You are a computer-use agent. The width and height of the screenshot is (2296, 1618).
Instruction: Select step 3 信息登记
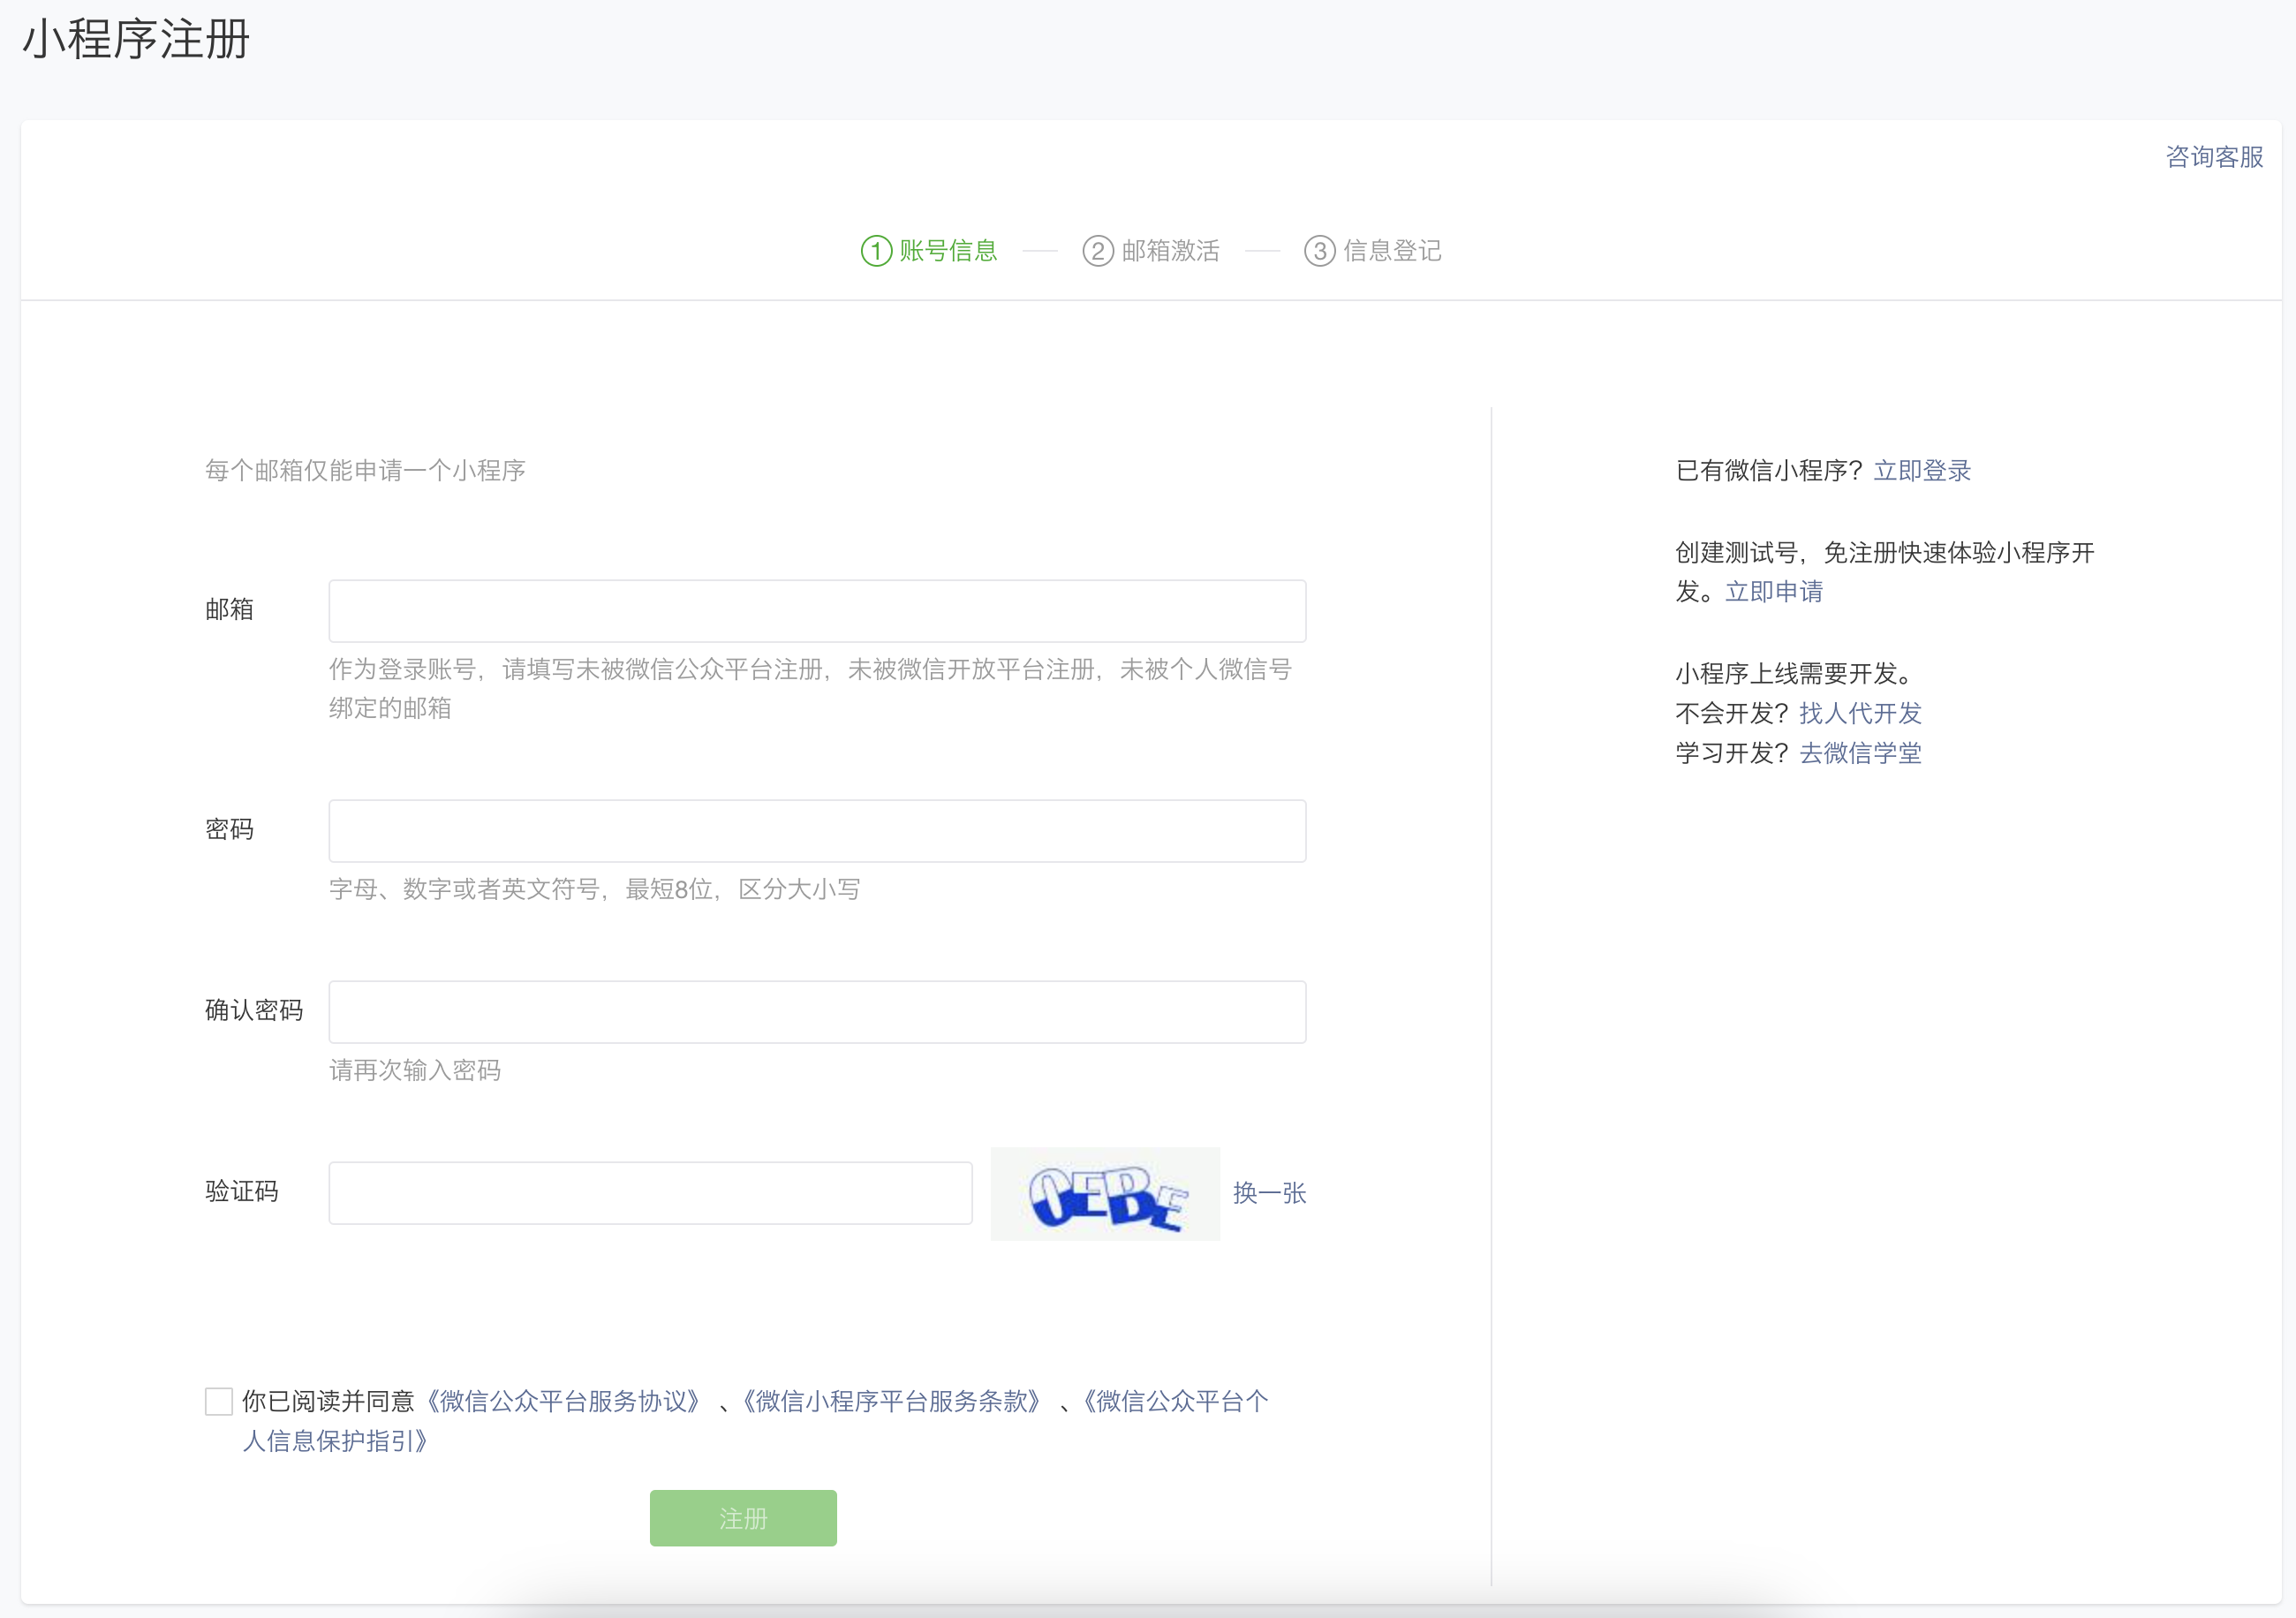(1373, 250)
